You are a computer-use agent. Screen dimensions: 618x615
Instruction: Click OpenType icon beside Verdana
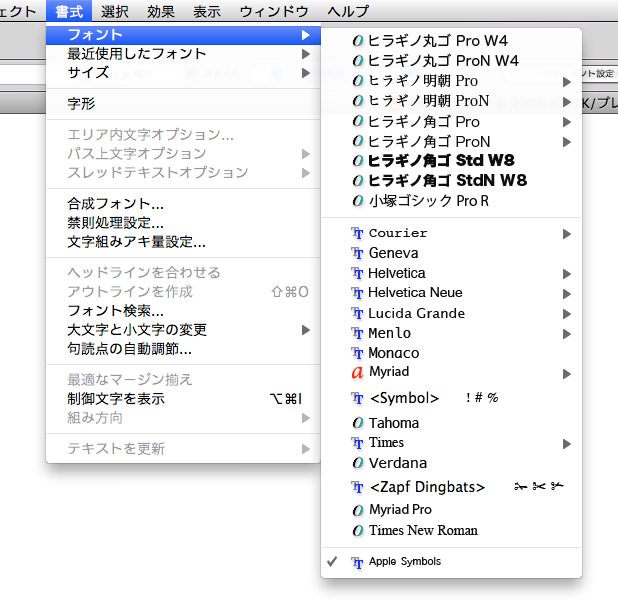(x=357, y=463)
